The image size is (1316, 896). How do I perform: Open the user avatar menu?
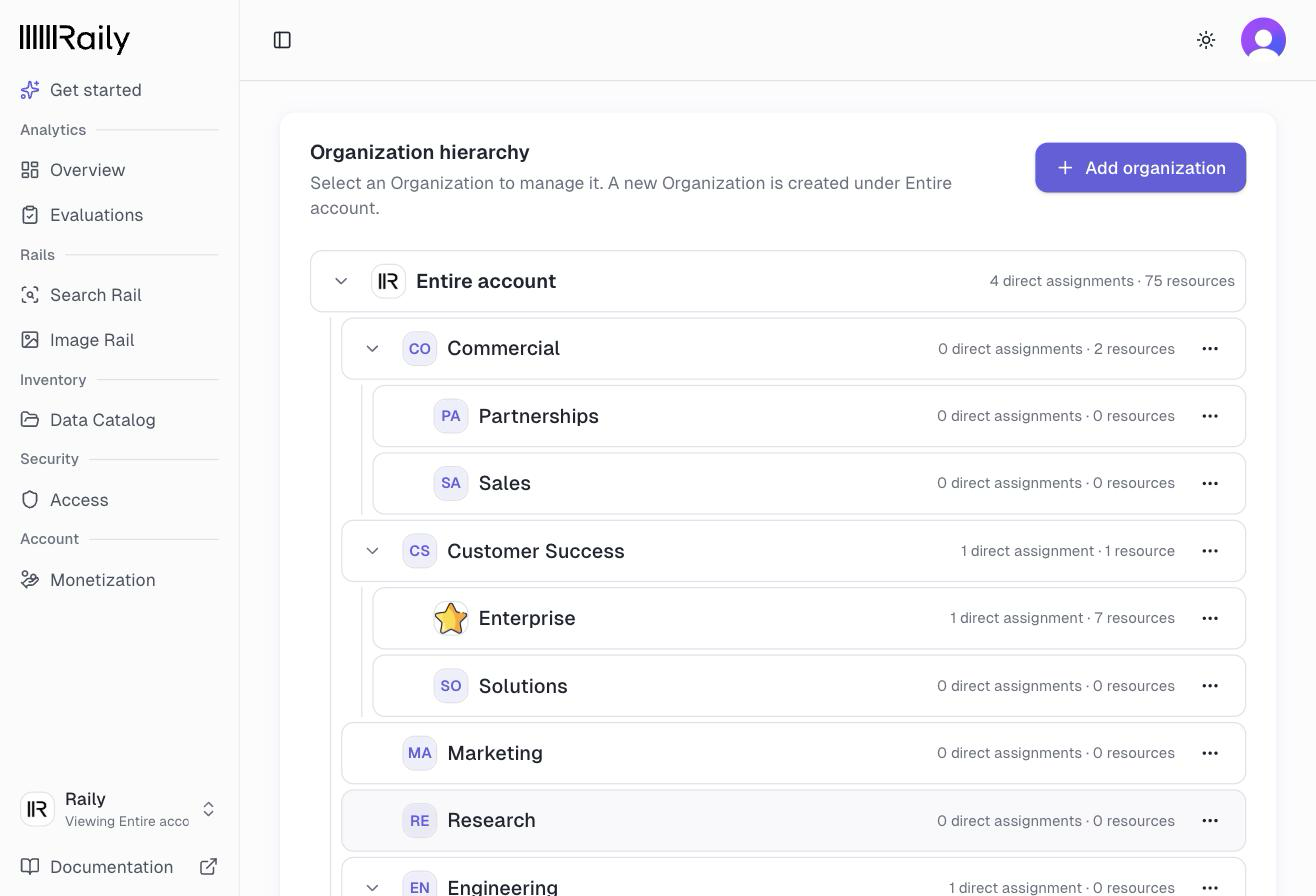[x=1263, y=40]
